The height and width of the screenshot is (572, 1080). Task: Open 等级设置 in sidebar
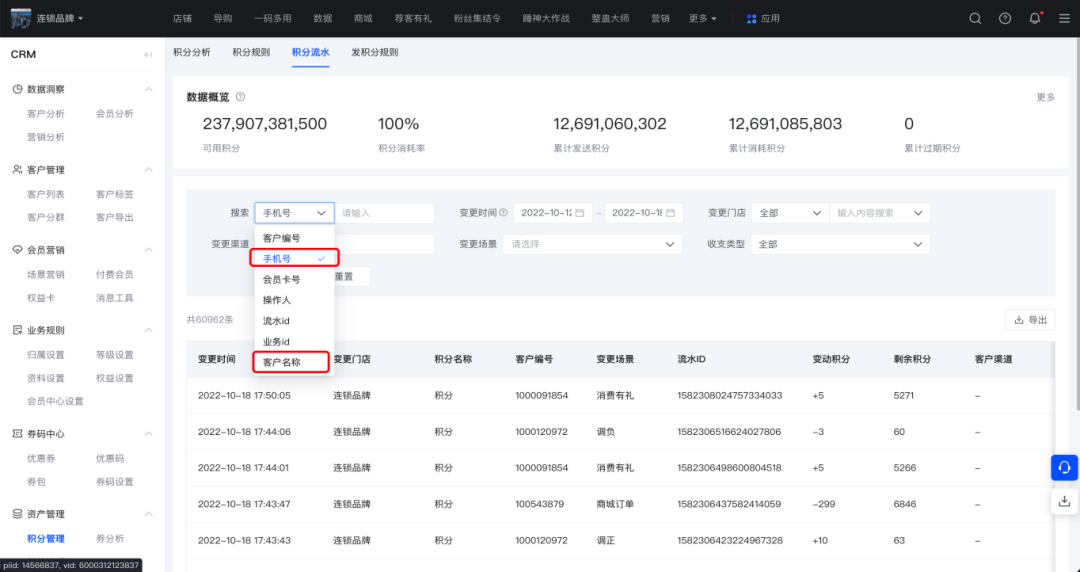tap(114, 355)
